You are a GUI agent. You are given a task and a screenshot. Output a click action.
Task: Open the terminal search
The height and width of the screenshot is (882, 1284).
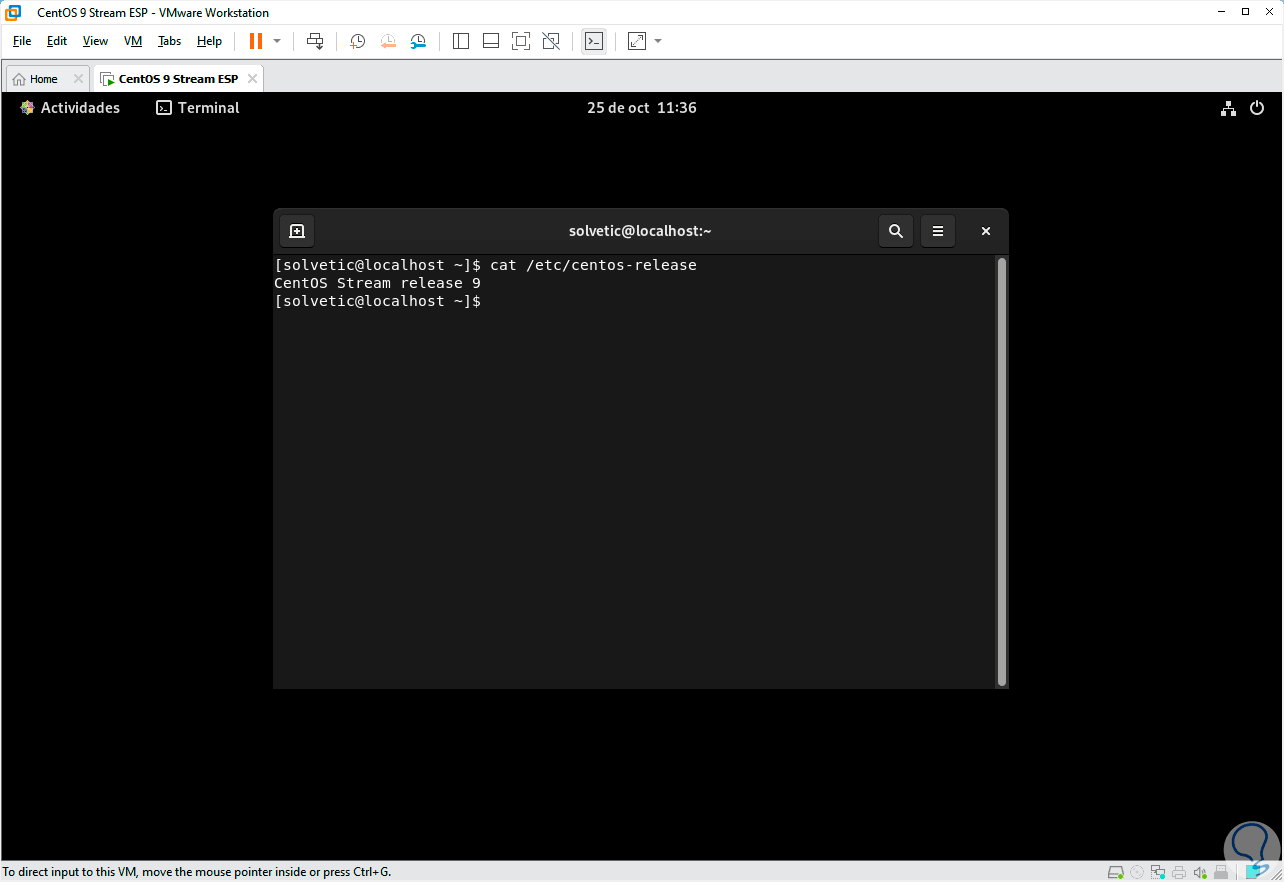click(896, 231)
